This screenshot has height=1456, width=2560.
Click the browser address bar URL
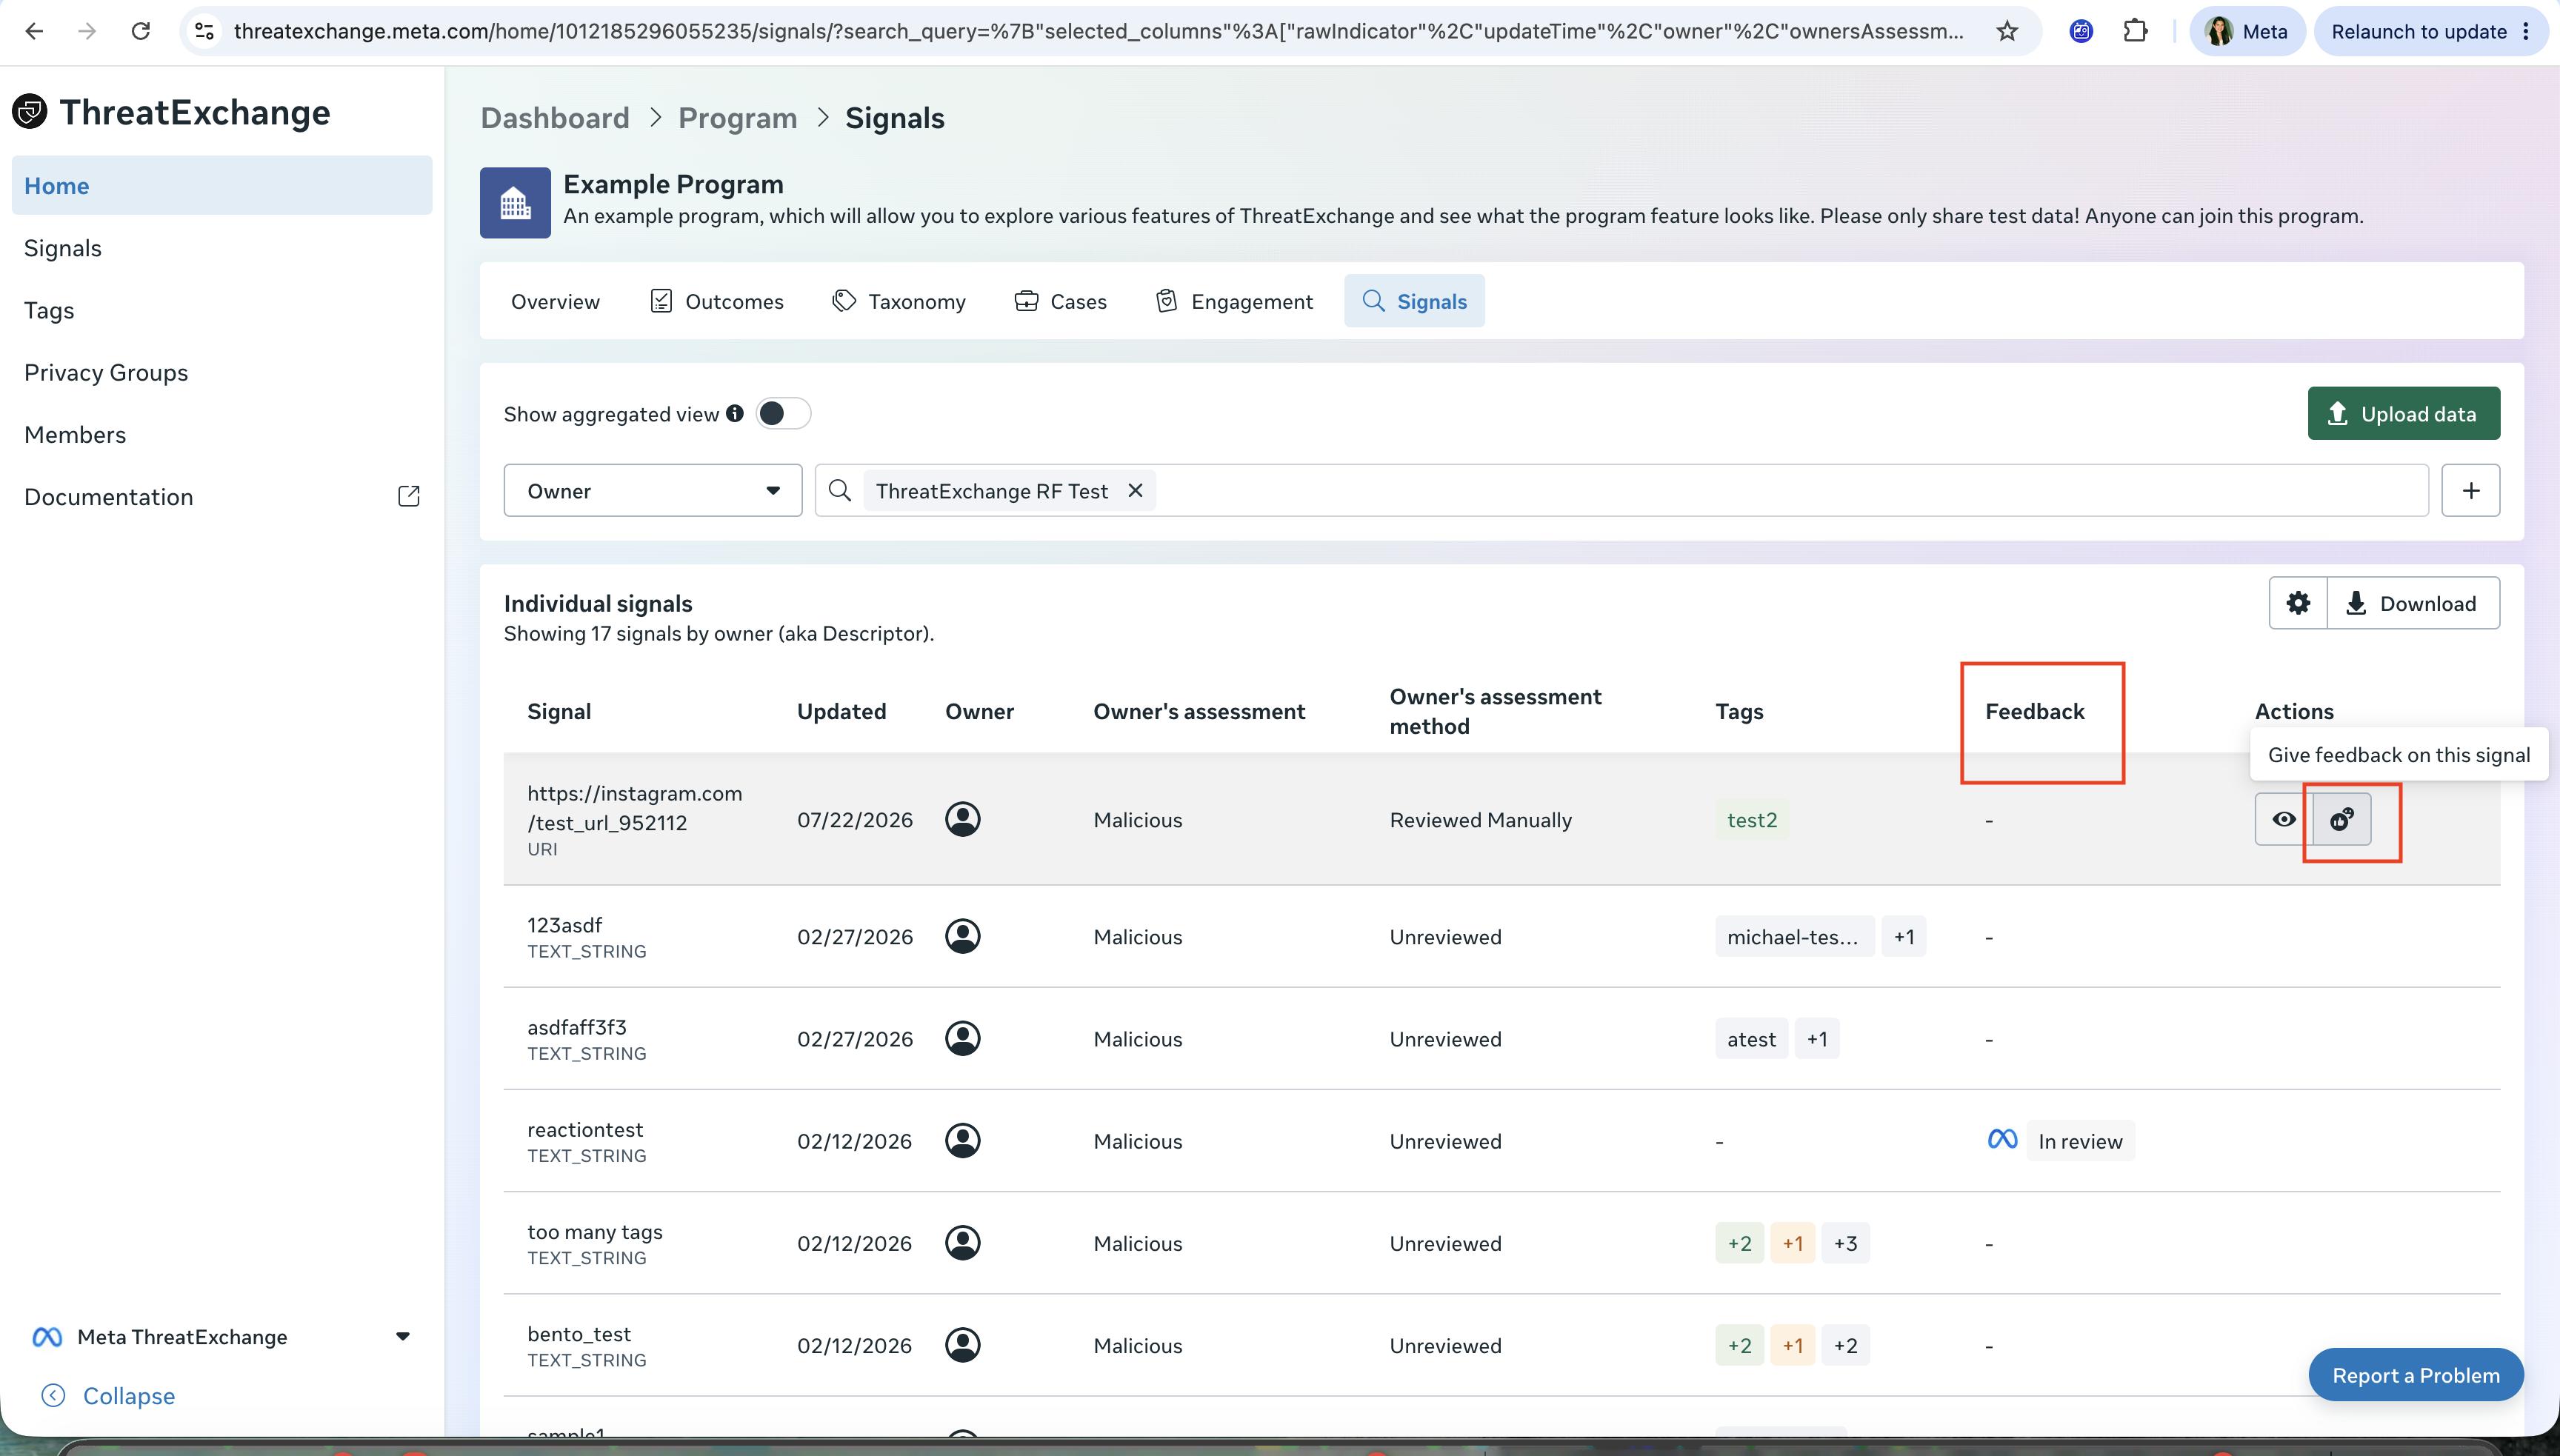click(1098, 31)
